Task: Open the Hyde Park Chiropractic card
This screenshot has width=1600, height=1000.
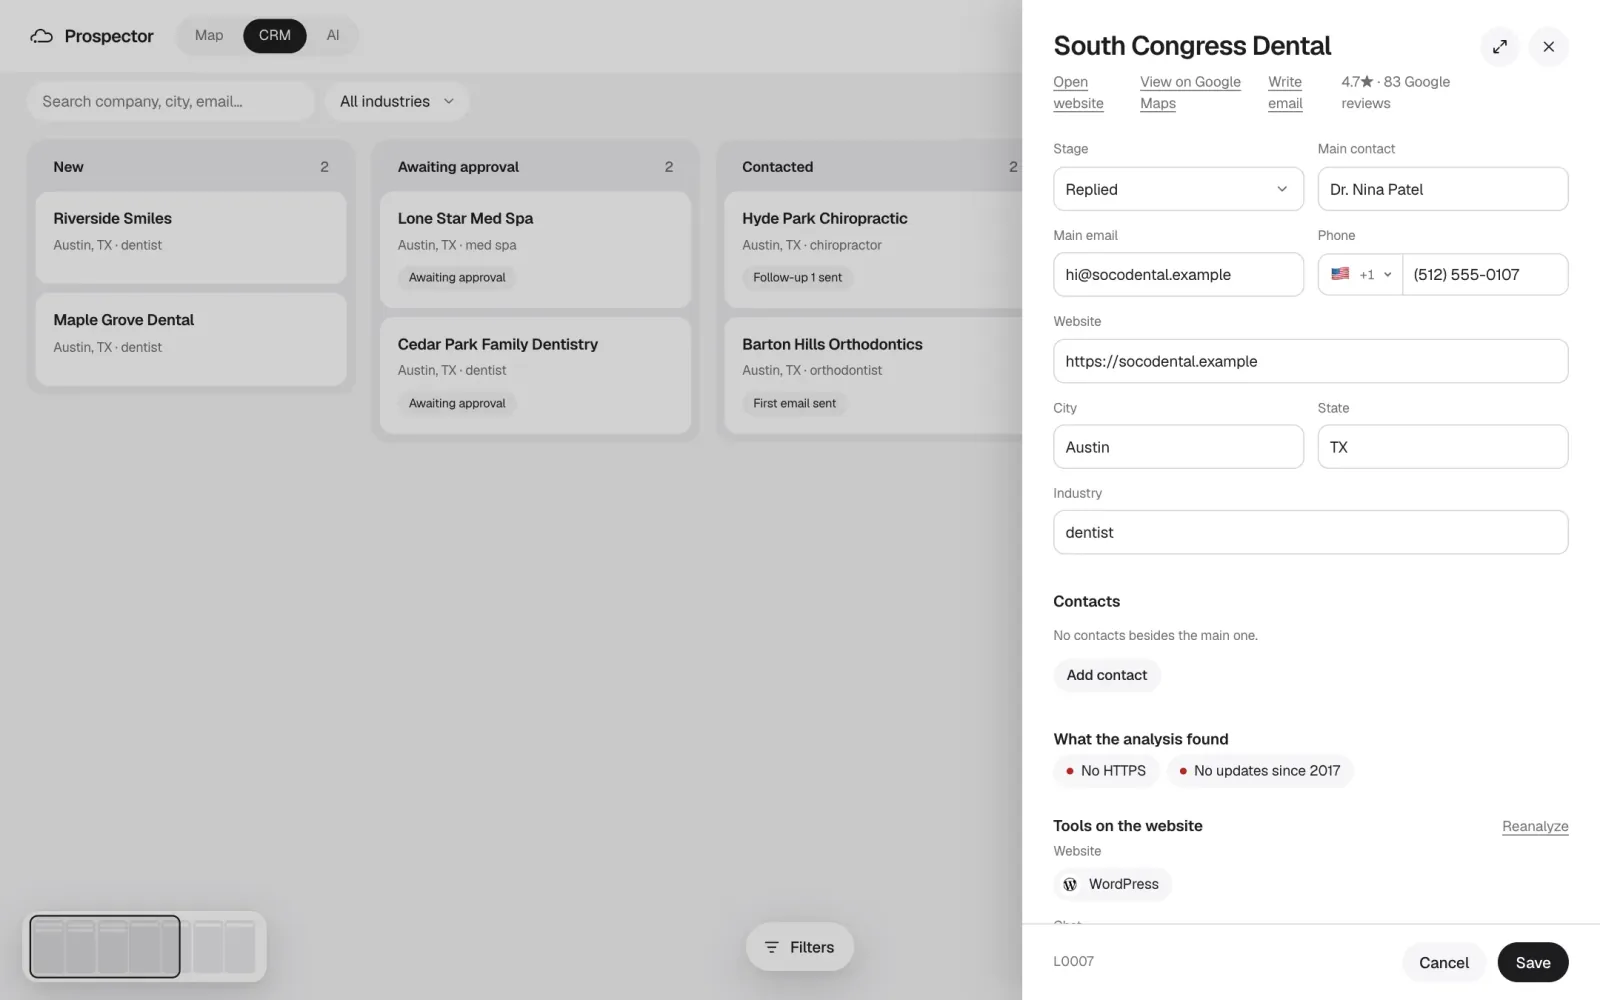Action: coord(873,249)
